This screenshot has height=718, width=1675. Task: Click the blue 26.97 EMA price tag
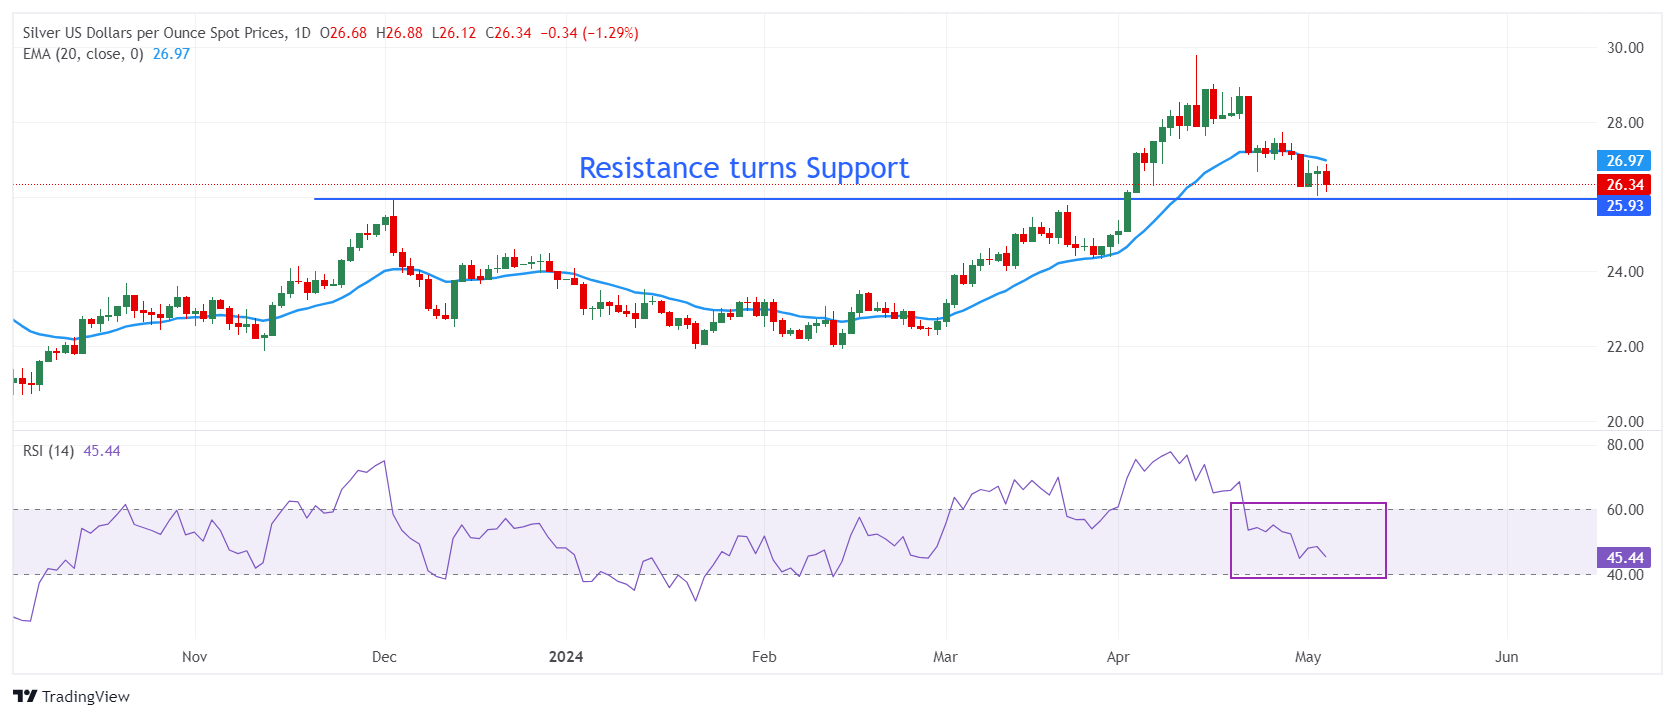click(1624, 161)
